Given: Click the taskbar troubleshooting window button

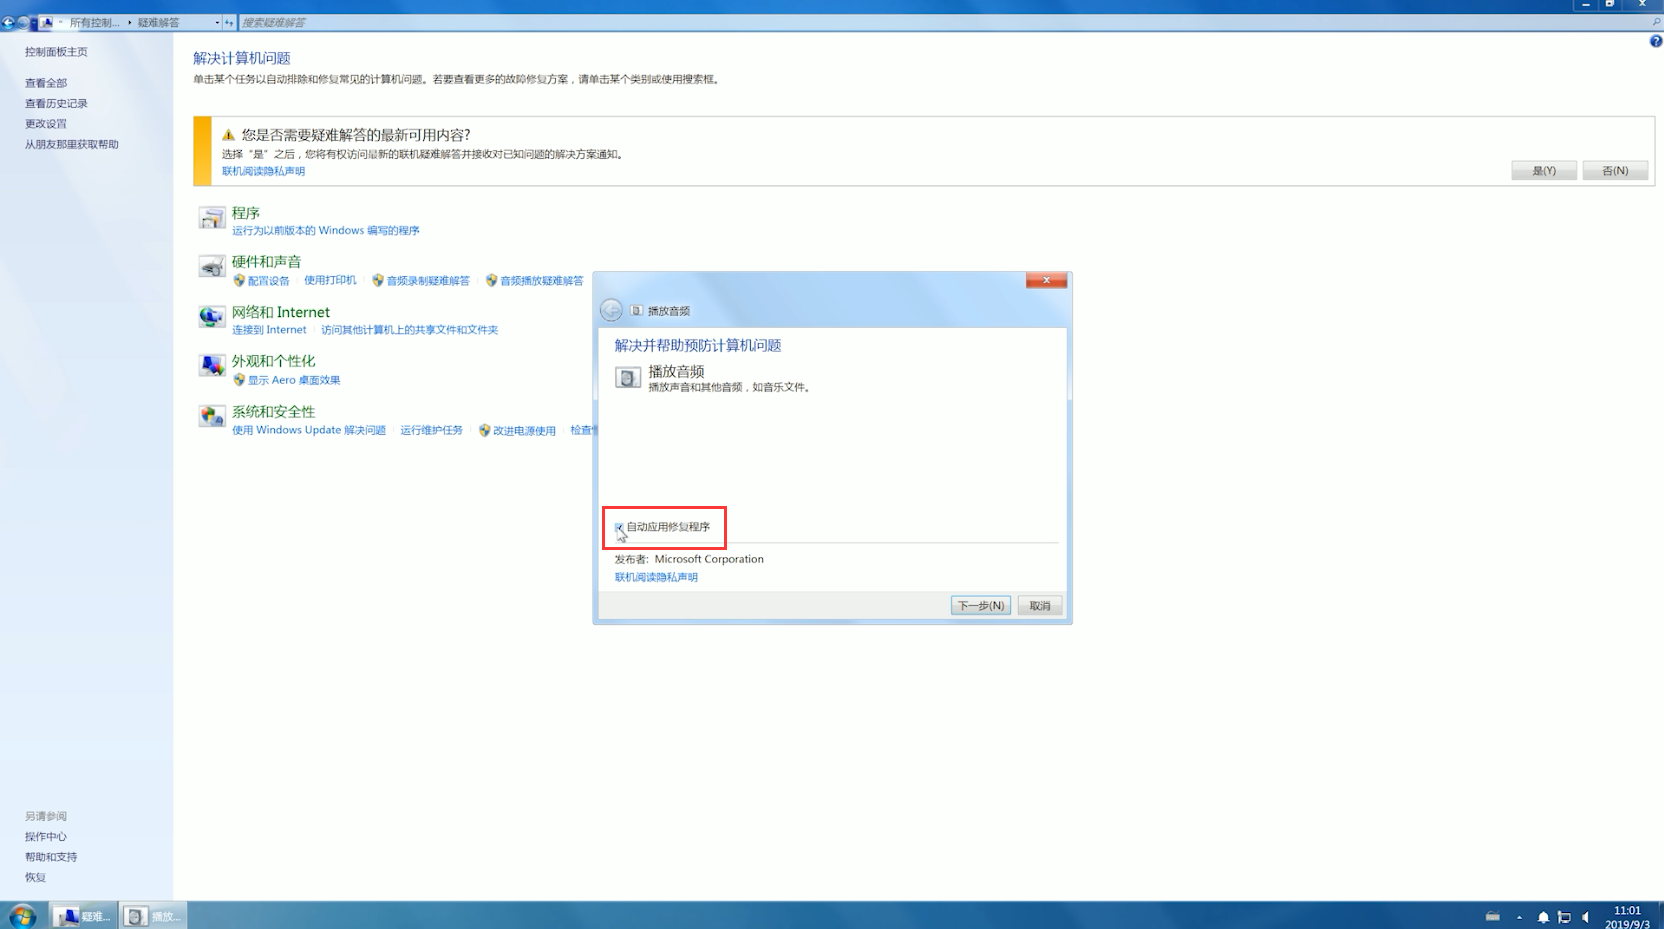Looking at the screenshot, I should pos(83,915).
